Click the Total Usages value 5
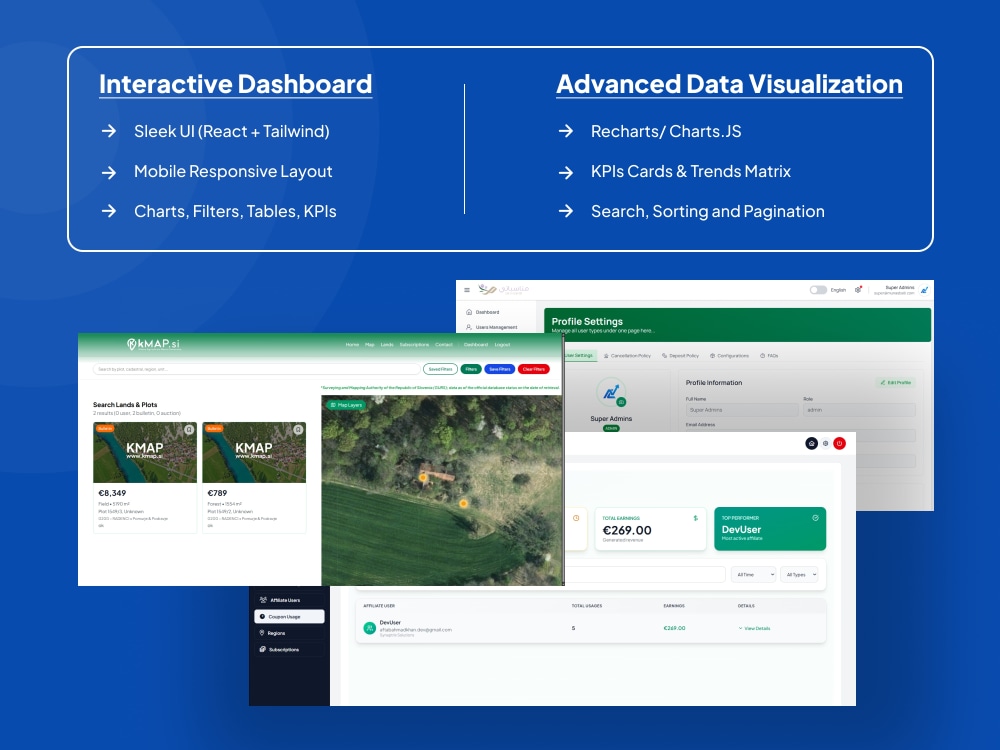This screenshot has width=1000, height=750. click(x=573, y=628)
